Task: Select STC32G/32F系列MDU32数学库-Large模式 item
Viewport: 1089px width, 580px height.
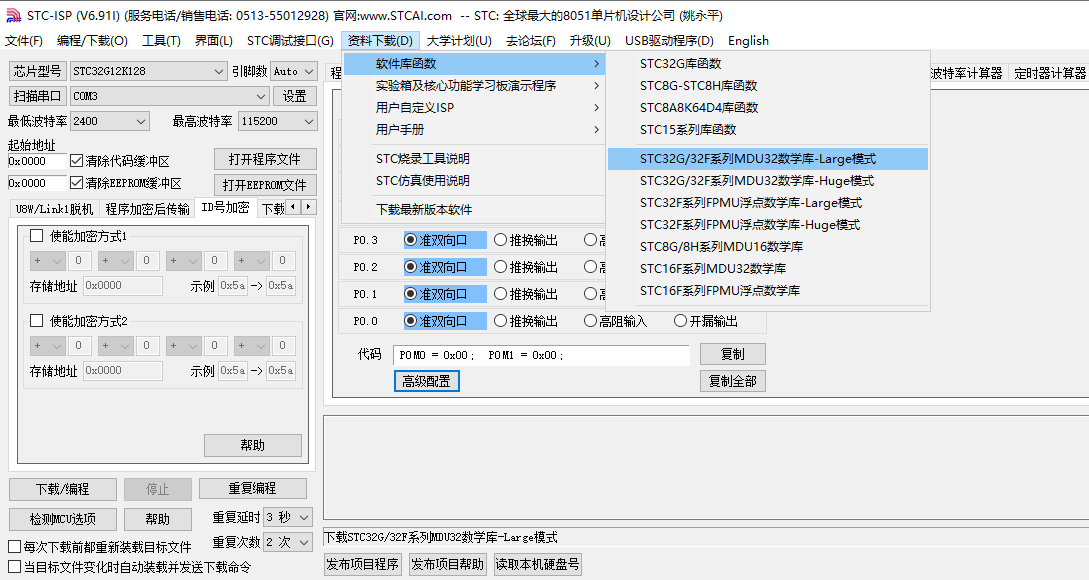Action: tap(767, 159)
